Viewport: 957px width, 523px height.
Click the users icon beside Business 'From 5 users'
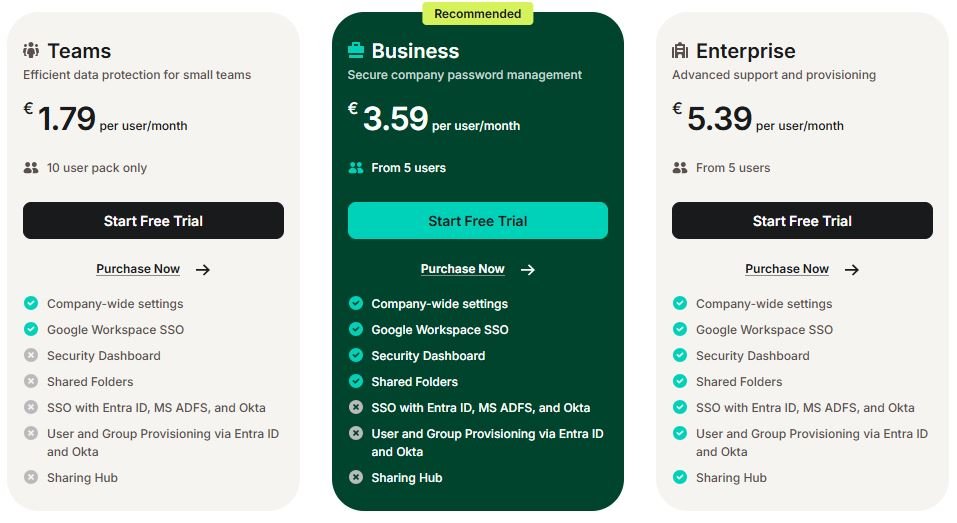356,168
